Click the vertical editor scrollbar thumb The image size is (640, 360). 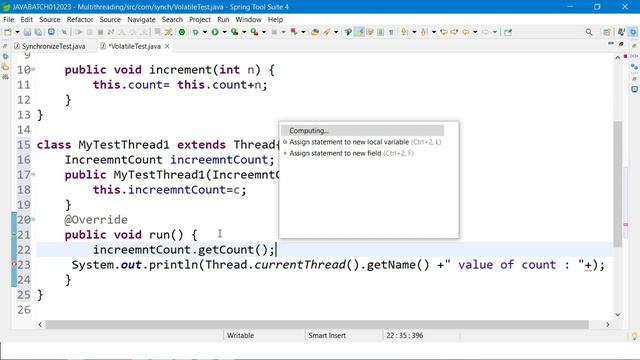(x=618, y=184)
